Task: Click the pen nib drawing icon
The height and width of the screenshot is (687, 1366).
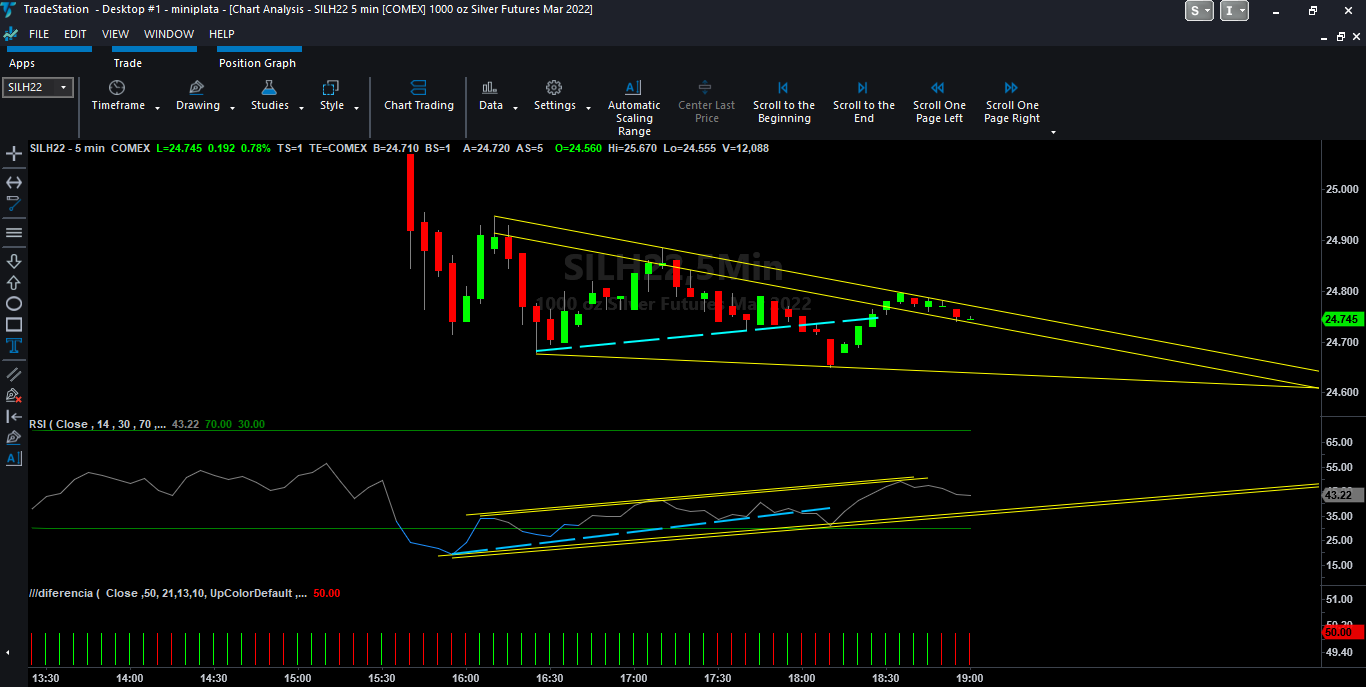Action: click(14, 437)
